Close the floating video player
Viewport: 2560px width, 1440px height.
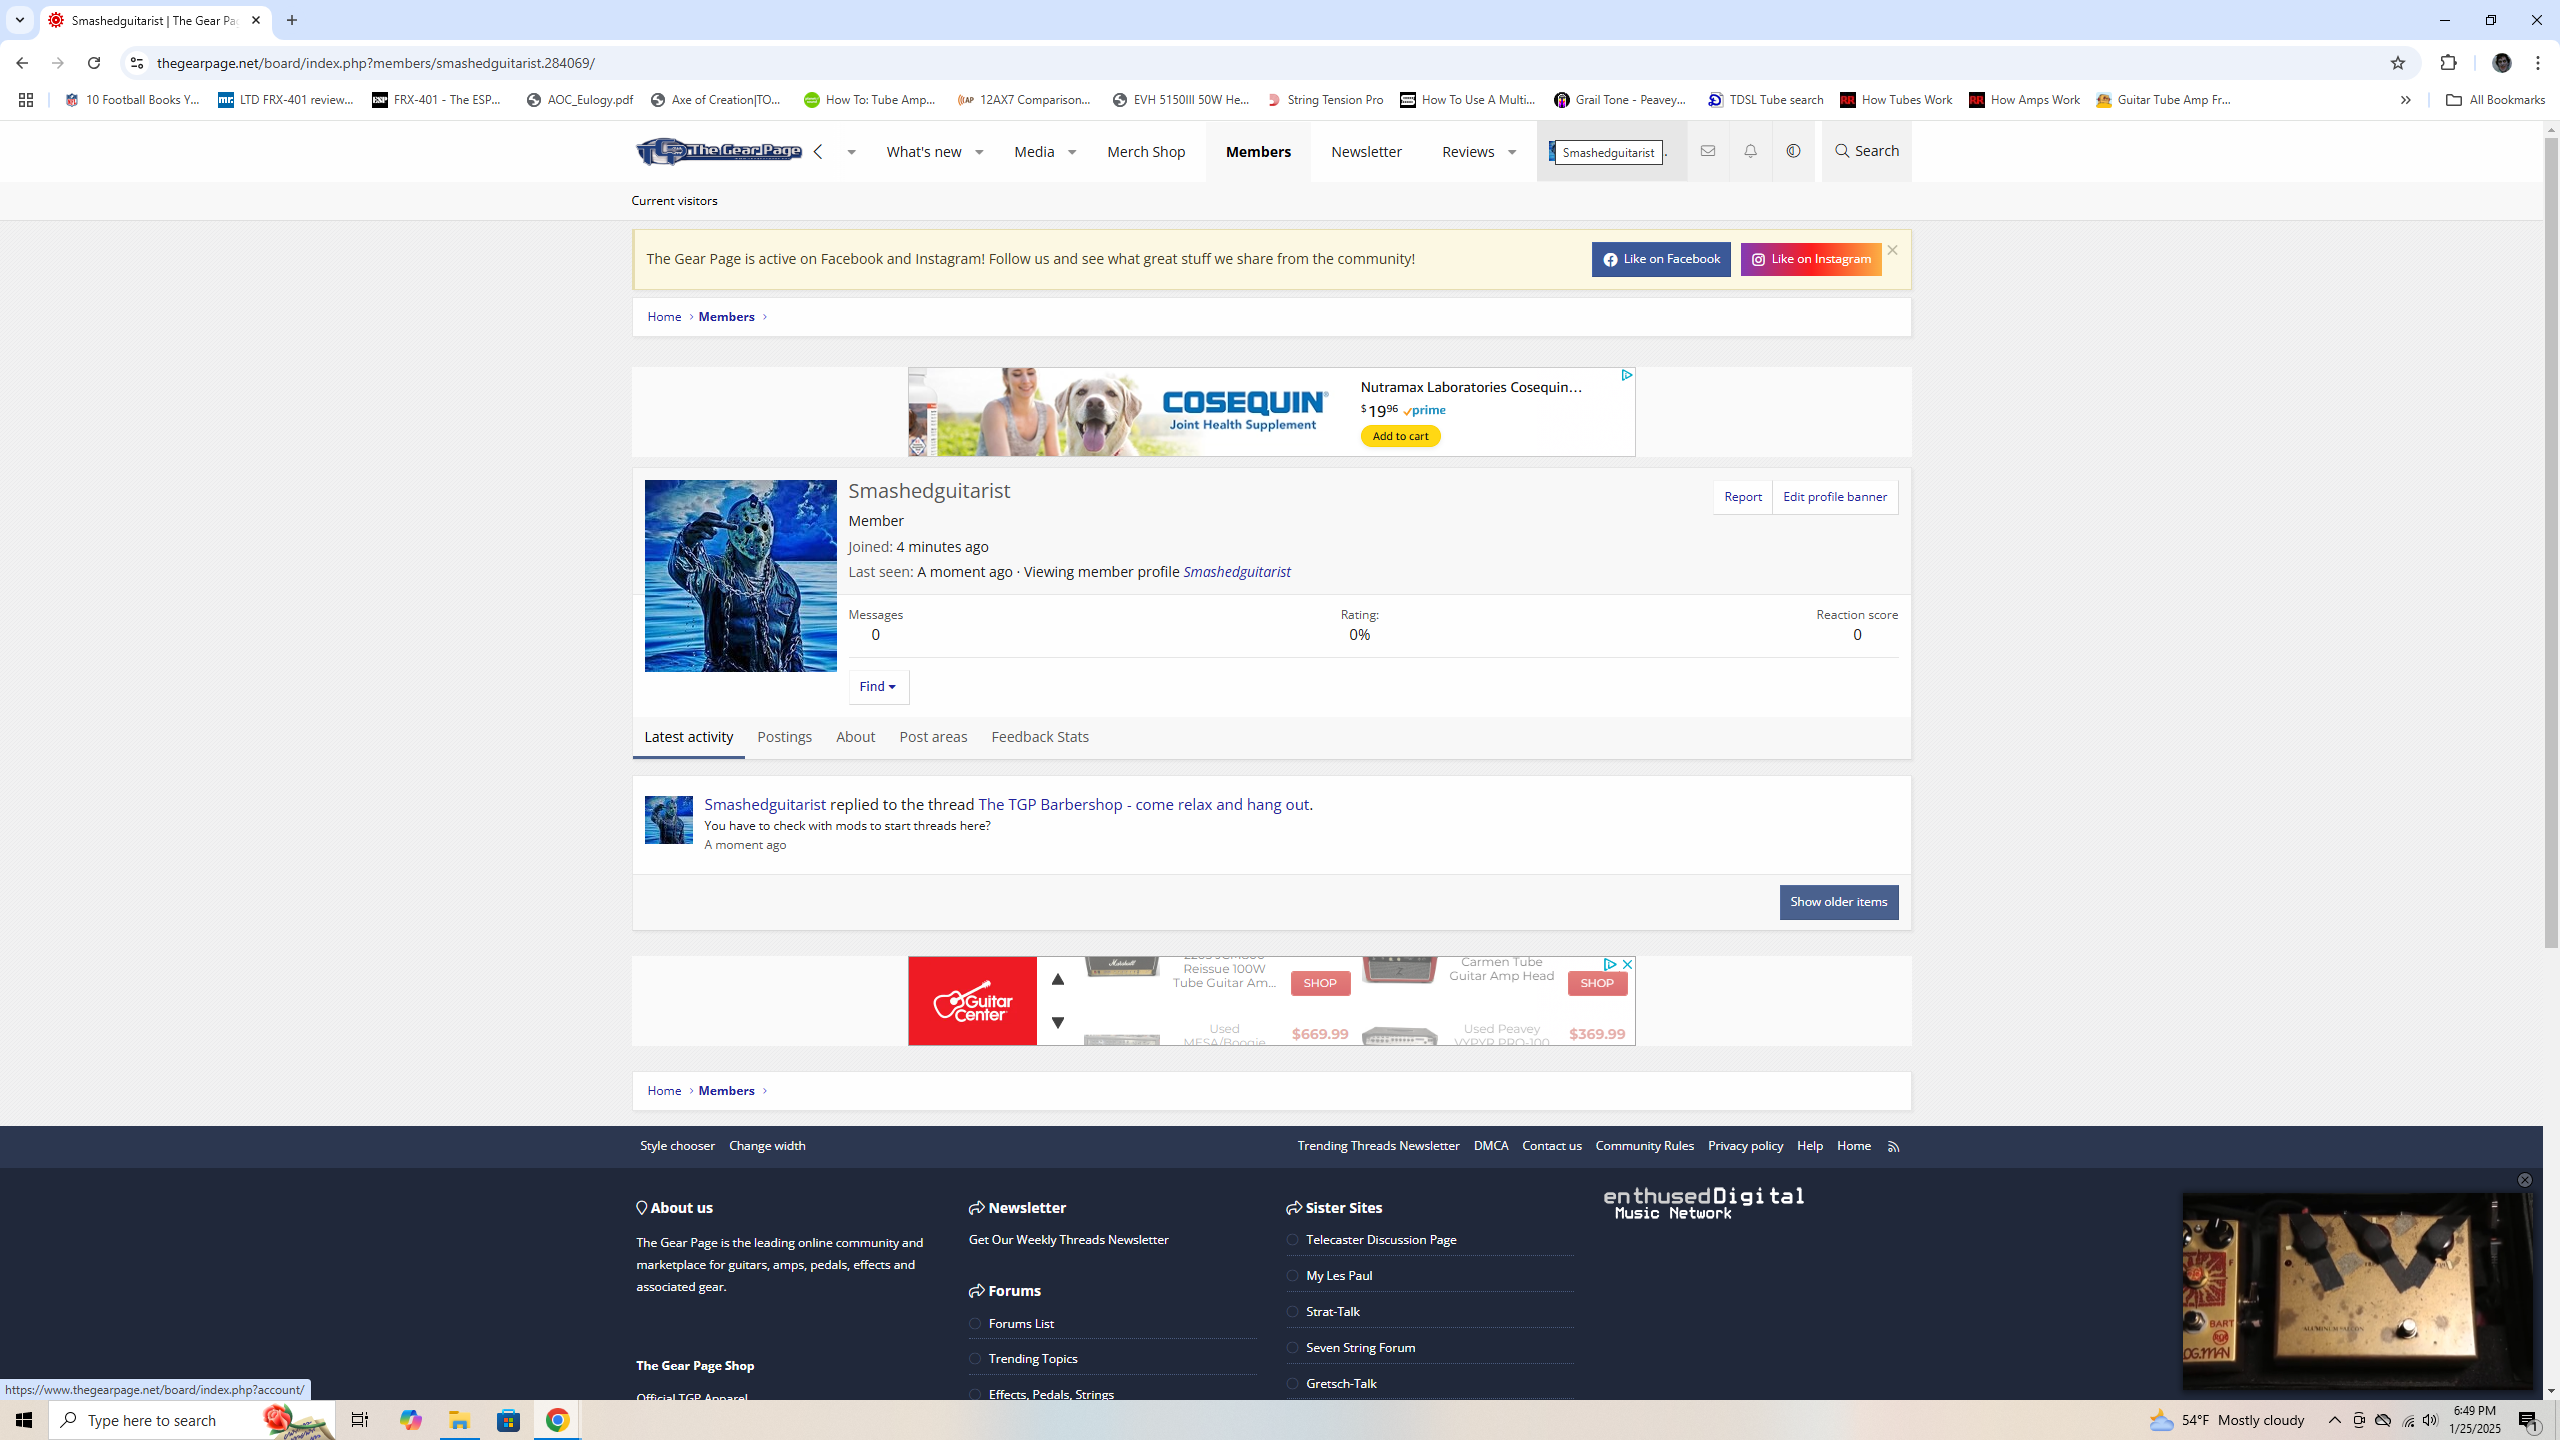[2524, 1180]
